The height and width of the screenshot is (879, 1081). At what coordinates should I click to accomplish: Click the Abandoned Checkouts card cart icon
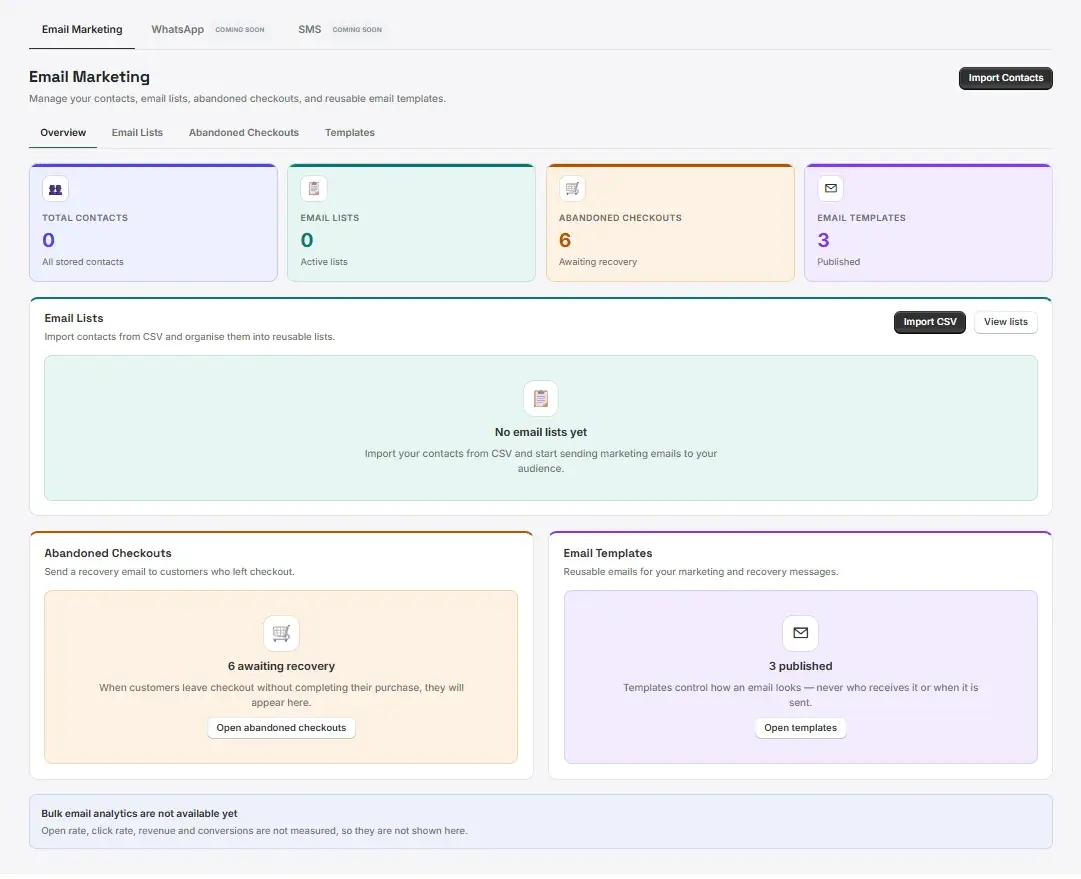pos(572,189)
